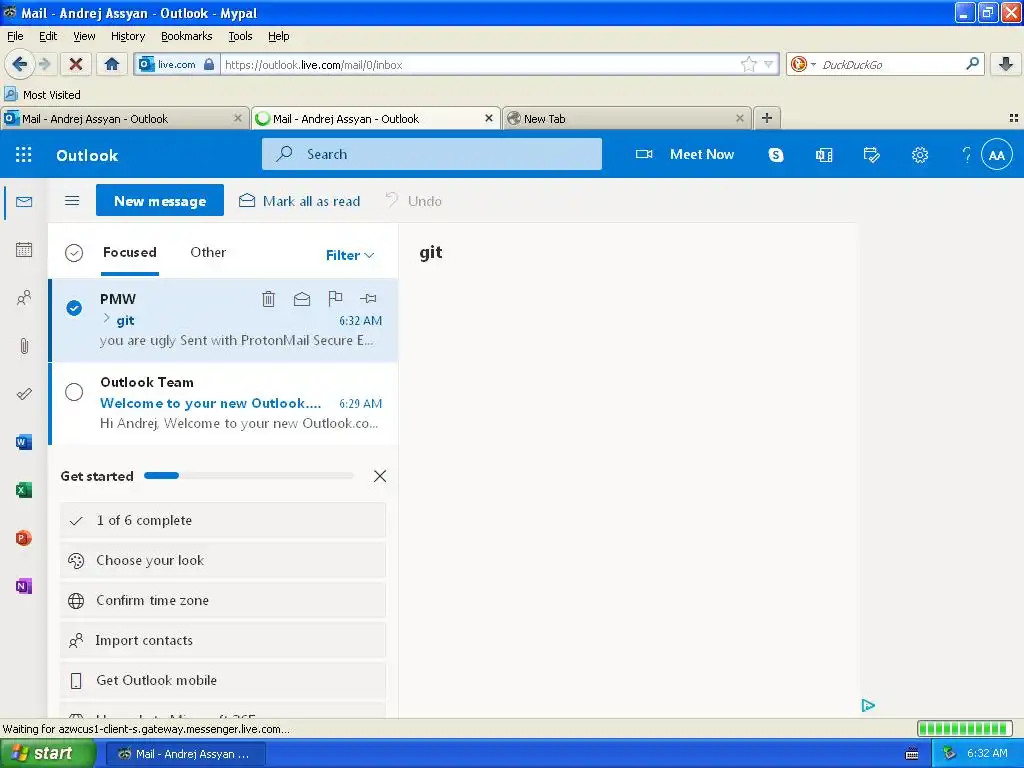Launch OneNote from the sidebar

[24, 586]
